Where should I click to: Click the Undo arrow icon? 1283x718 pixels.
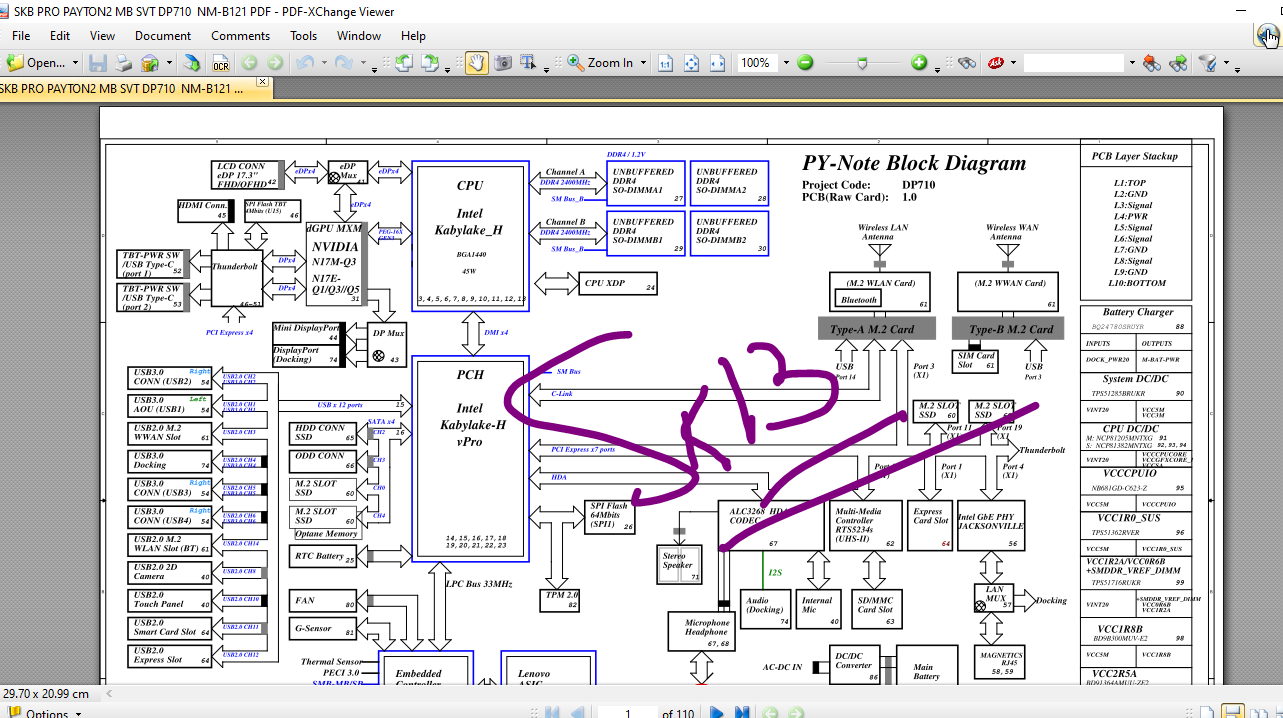tap(304, 63)
